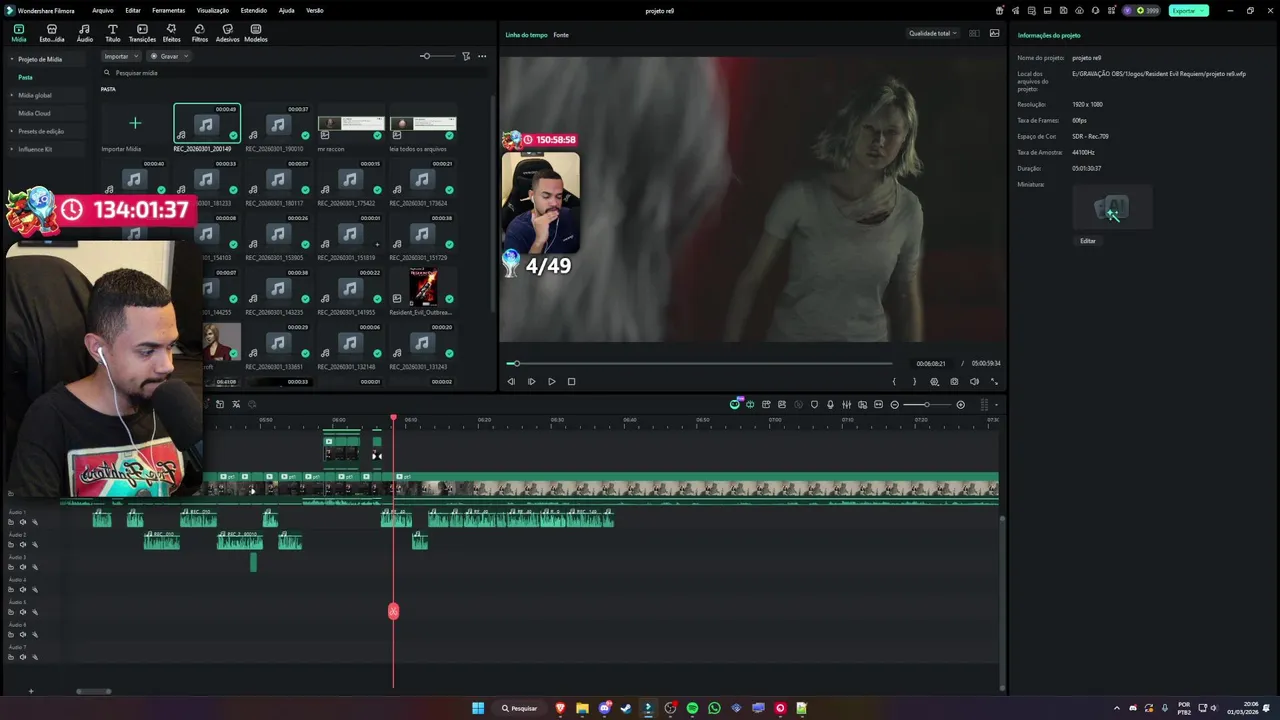
Task: Expand the Influence Kit item
Action: pyautogui.click(x=12, y=149)
